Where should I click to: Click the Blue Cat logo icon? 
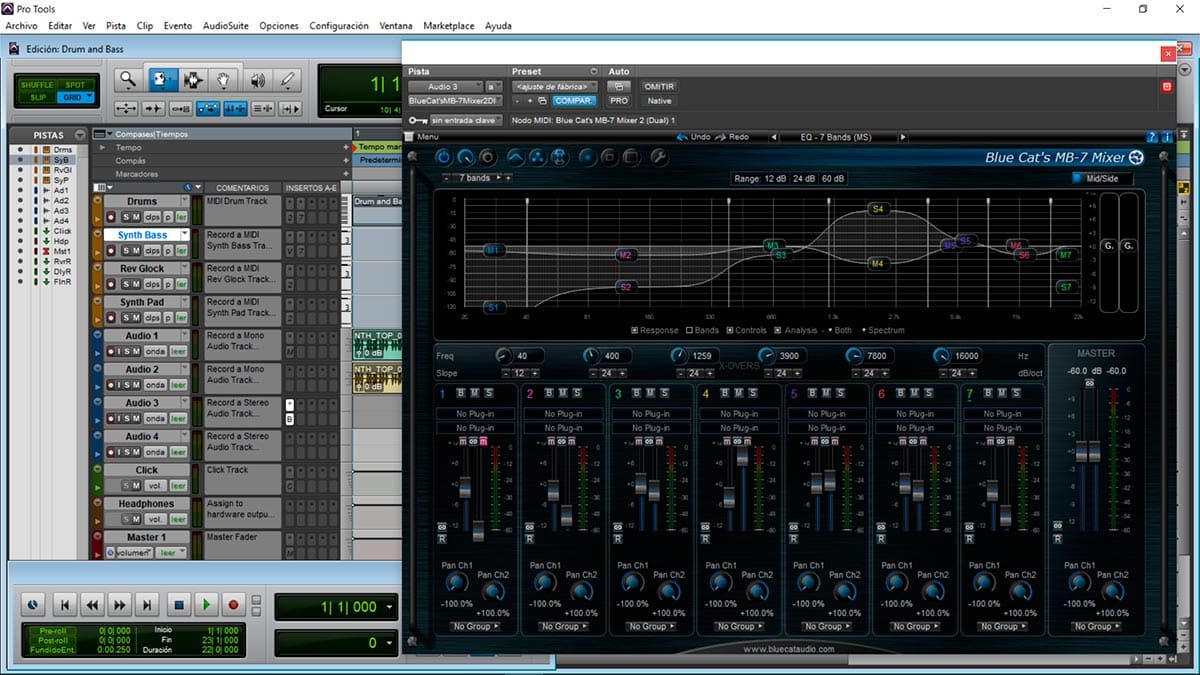coord(1136,157)
